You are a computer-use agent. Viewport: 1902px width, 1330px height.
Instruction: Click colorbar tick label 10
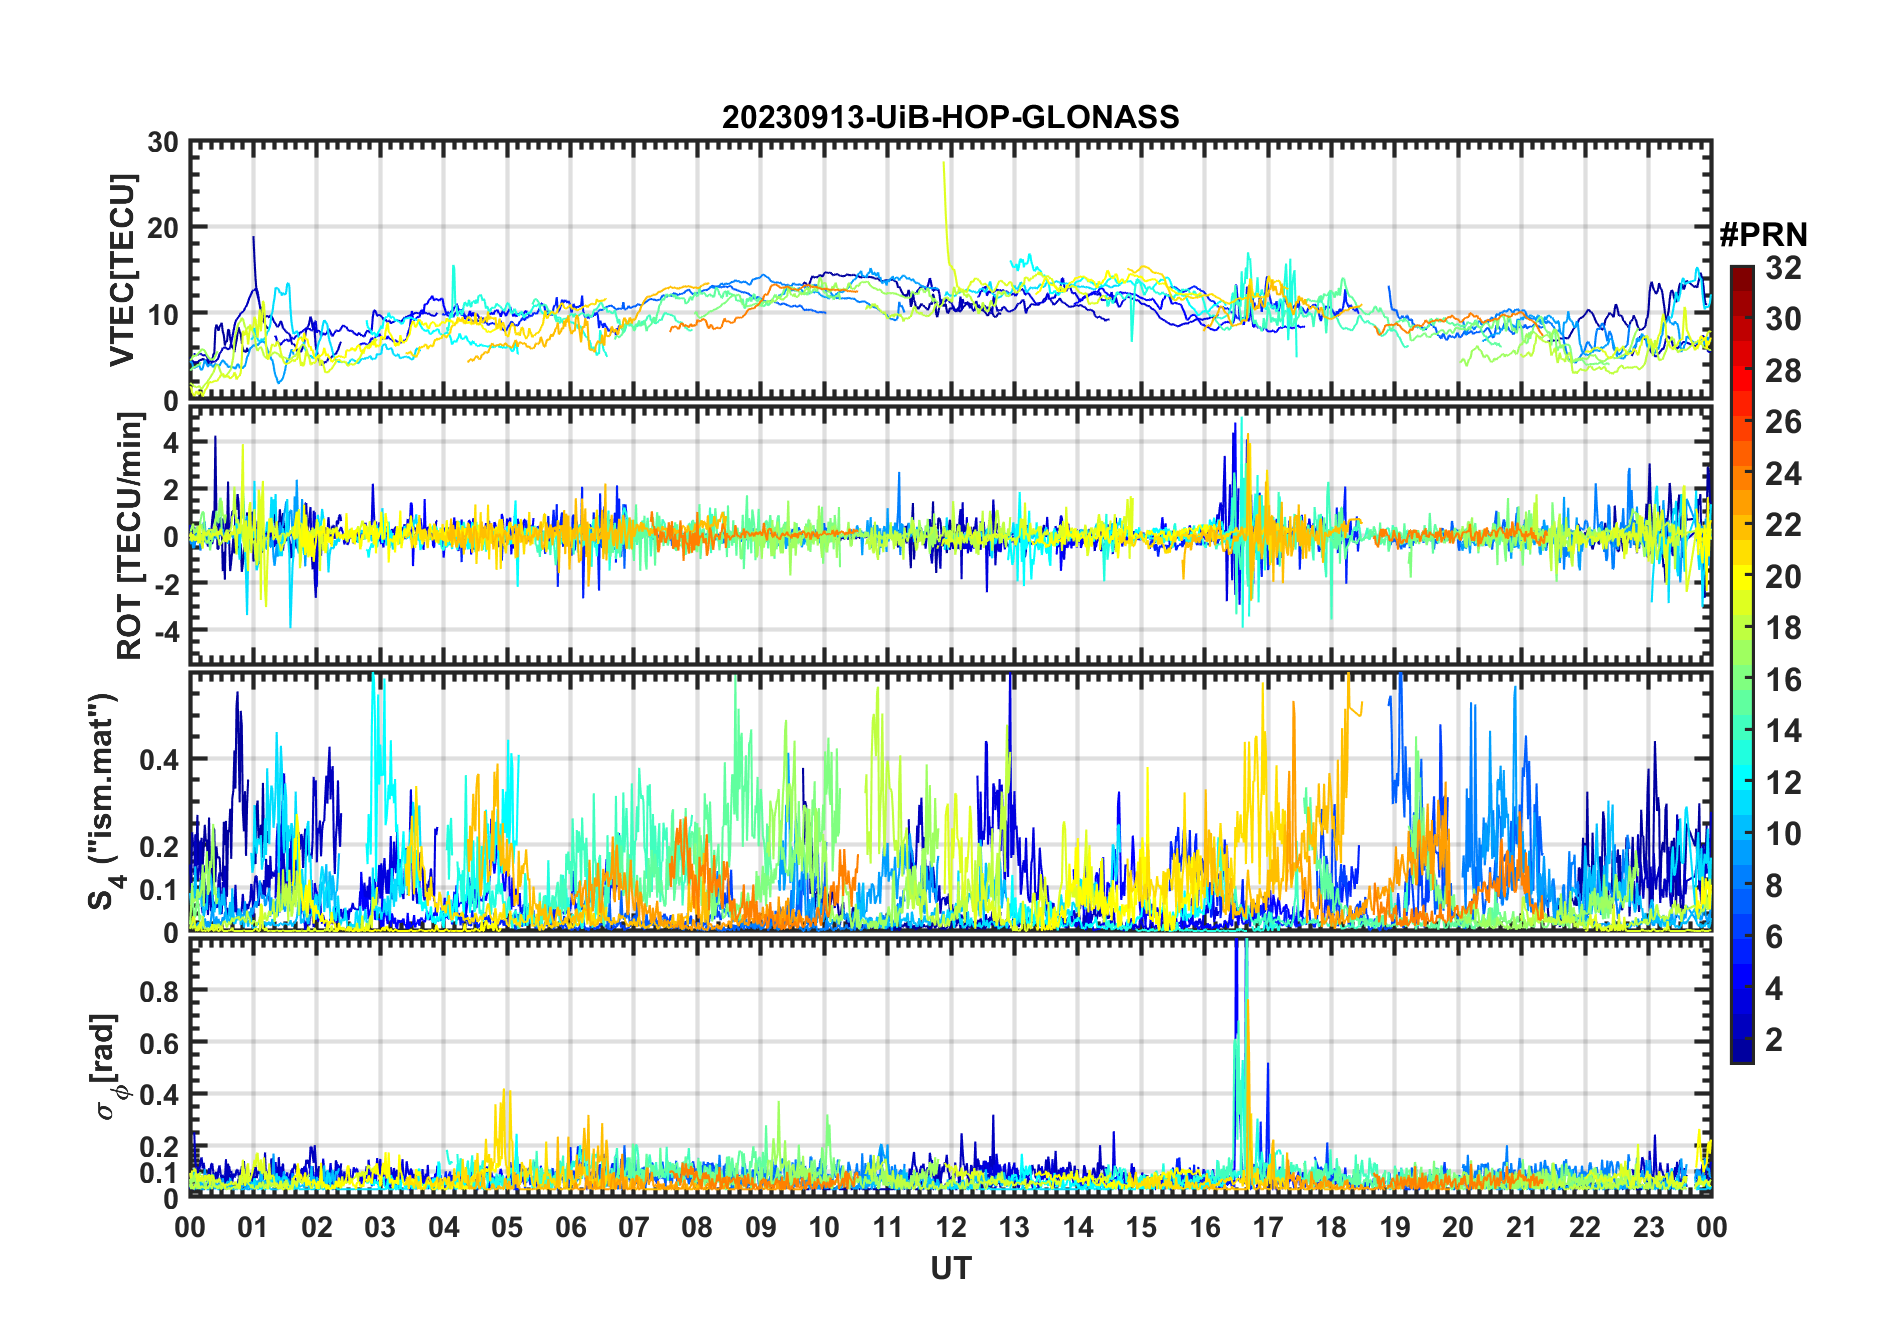[x=1783, y=834]
